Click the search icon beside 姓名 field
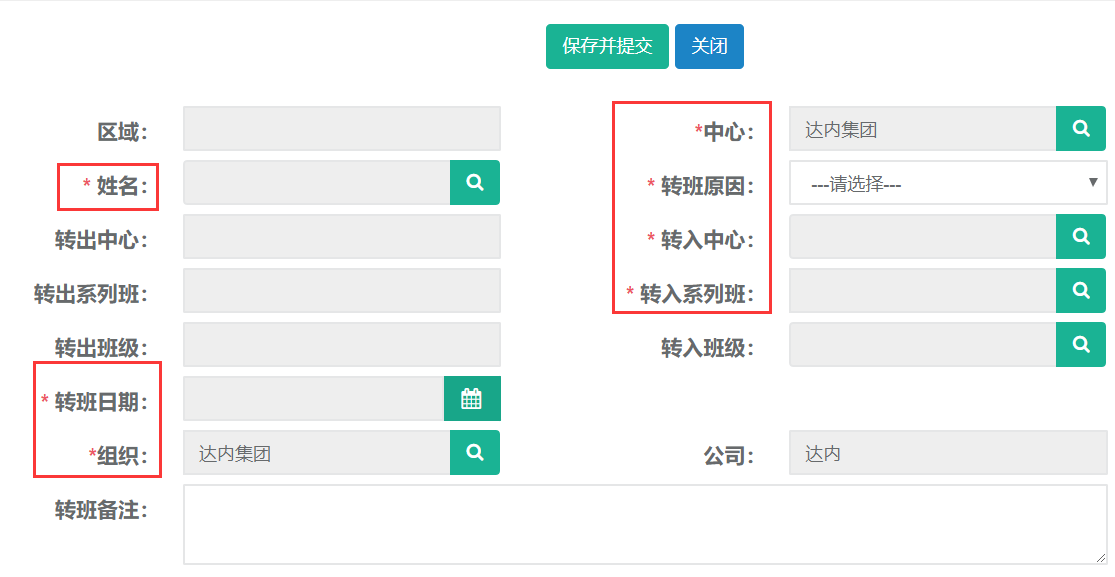The image size is (1115, 577). [475, 183]
